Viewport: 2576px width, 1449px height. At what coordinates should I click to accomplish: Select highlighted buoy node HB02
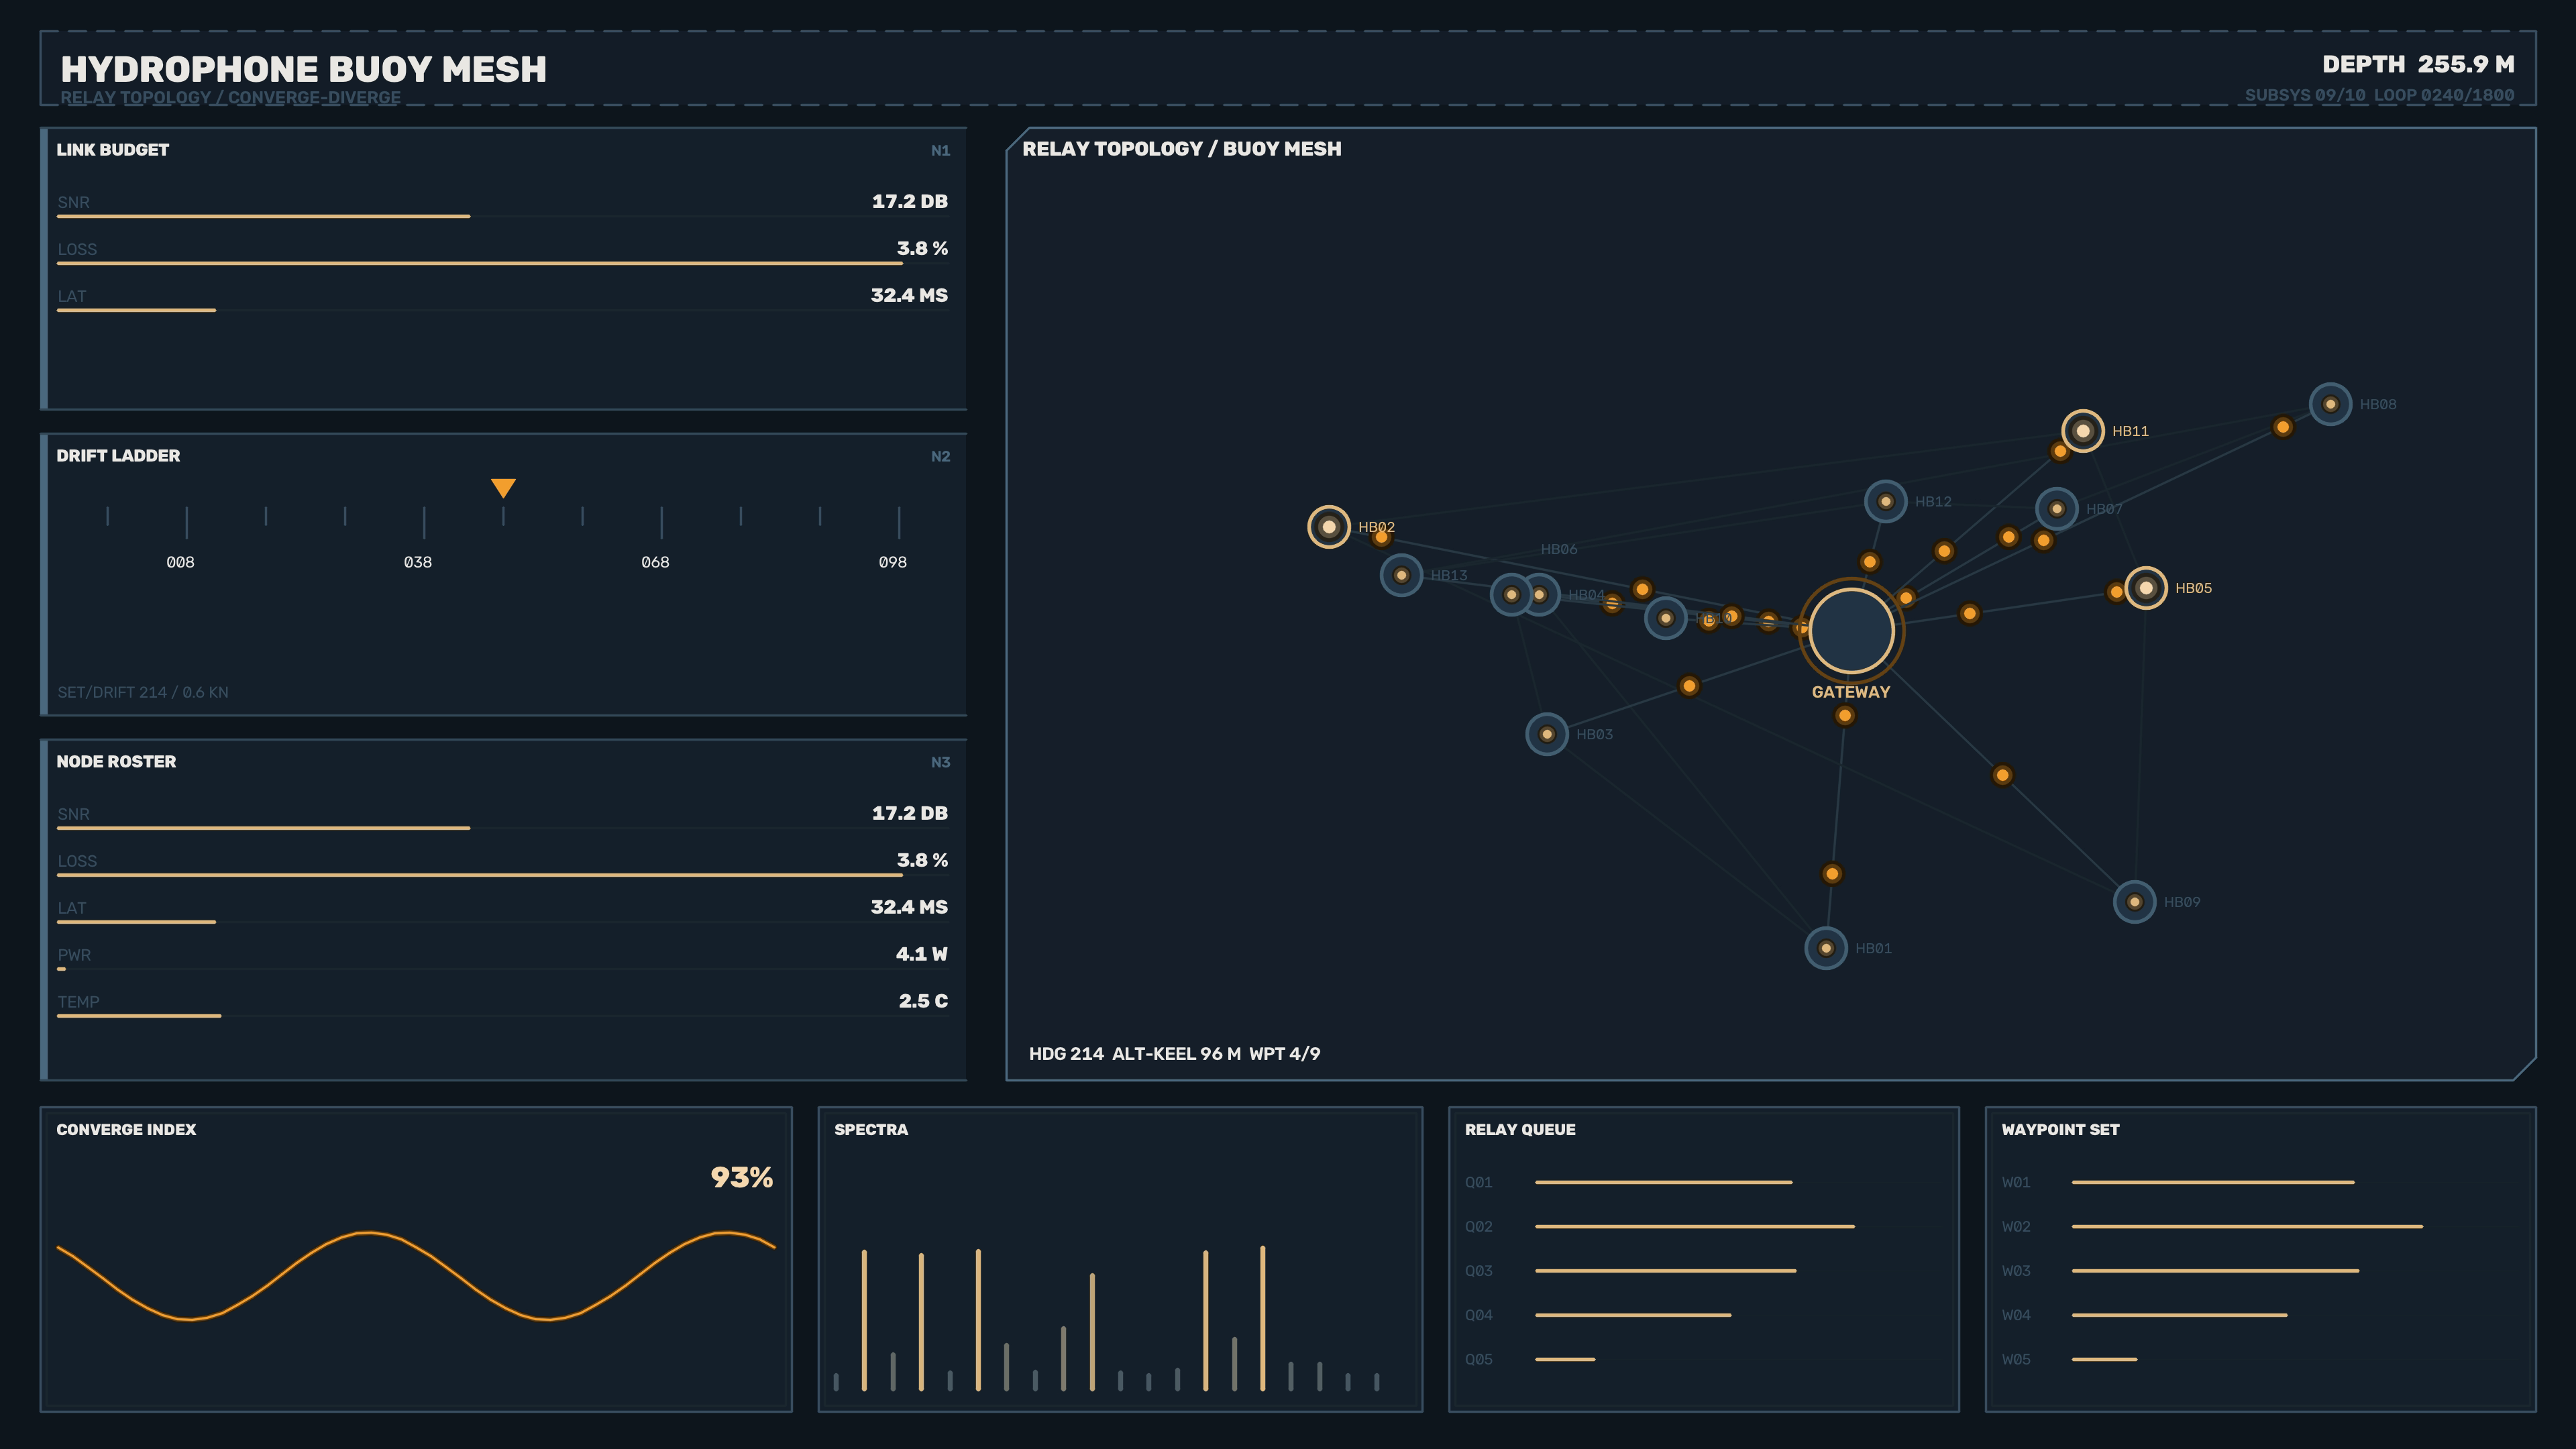click(x=1329, y=527)
